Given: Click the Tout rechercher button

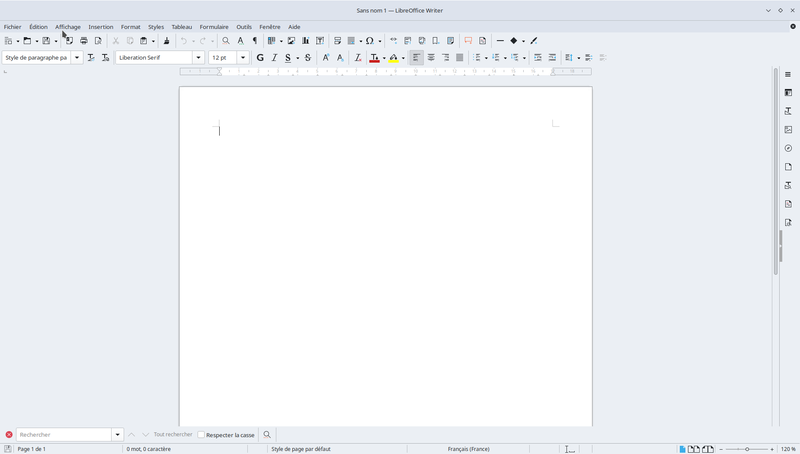Looking at the screenshot, I should (x=172, y=435).
